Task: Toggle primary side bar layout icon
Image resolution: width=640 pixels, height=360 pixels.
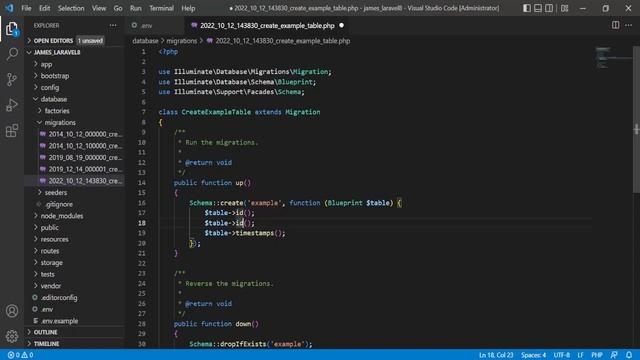Action: point(527,8)
